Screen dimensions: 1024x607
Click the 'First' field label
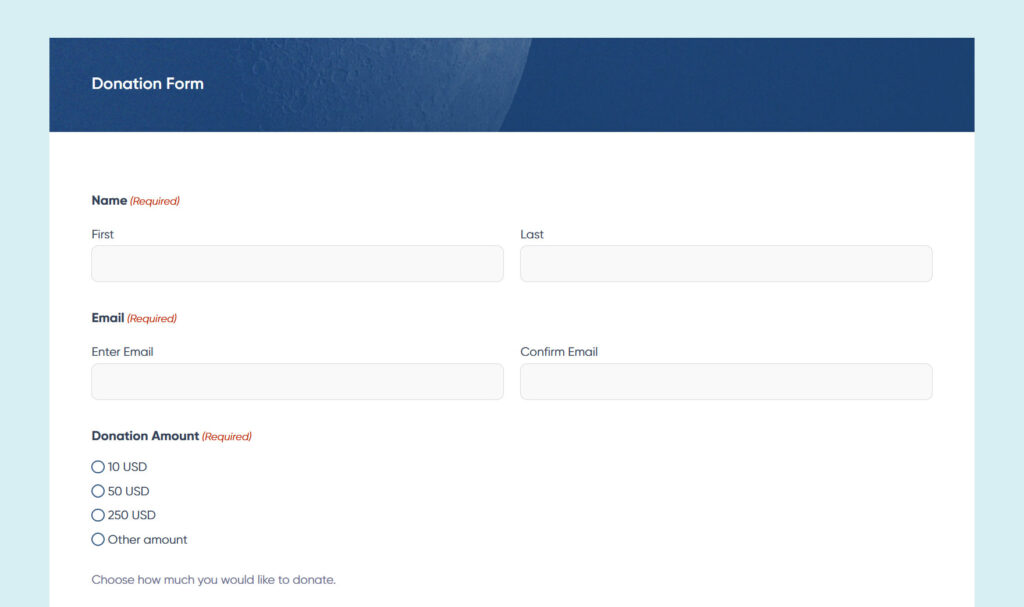[x=102, y=234]
